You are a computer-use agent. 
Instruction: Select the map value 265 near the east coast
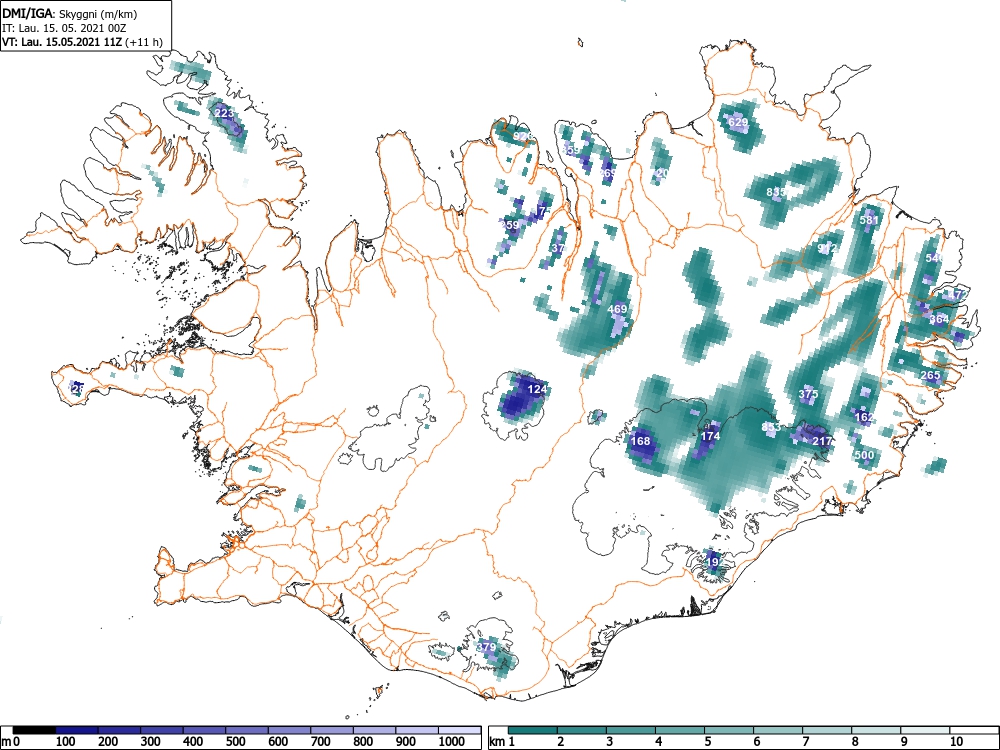(x=930, y=375)
